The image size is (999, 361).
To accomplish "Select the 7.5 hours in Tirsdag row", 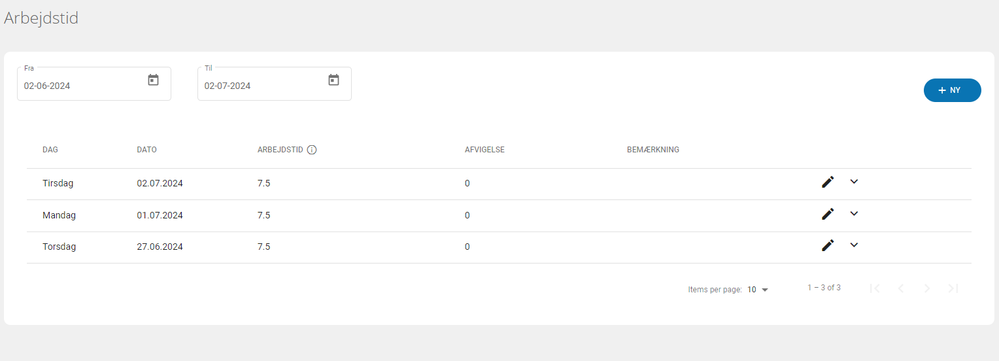I will (264, 183).
